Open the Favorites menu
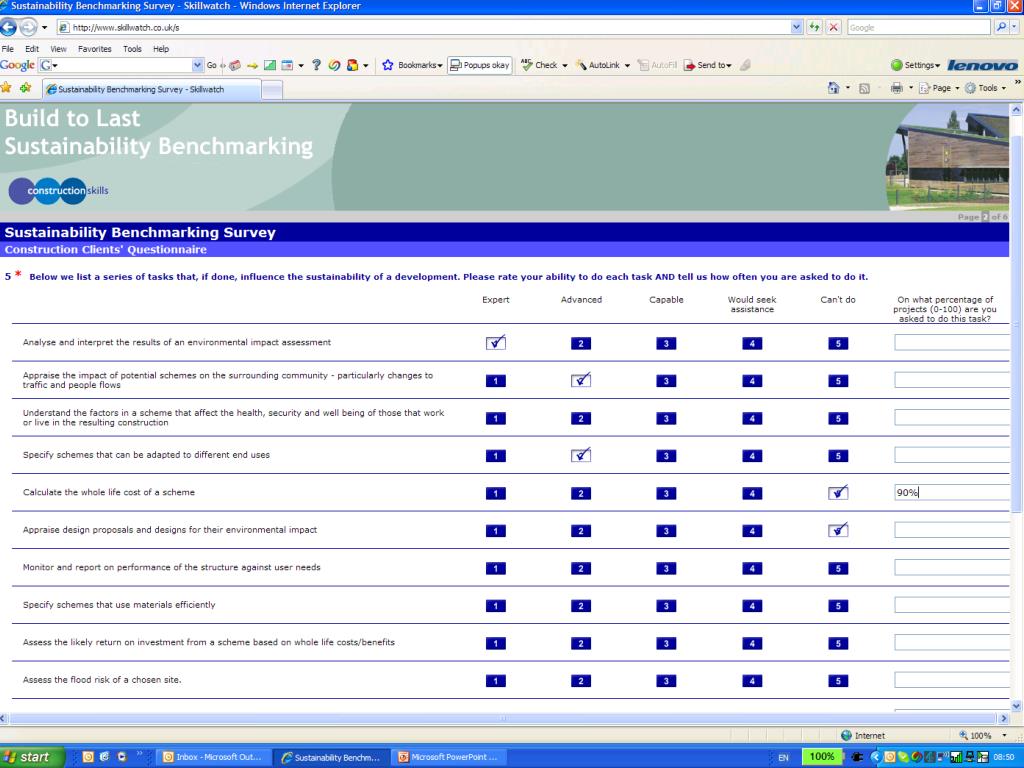 coord(94,49)
